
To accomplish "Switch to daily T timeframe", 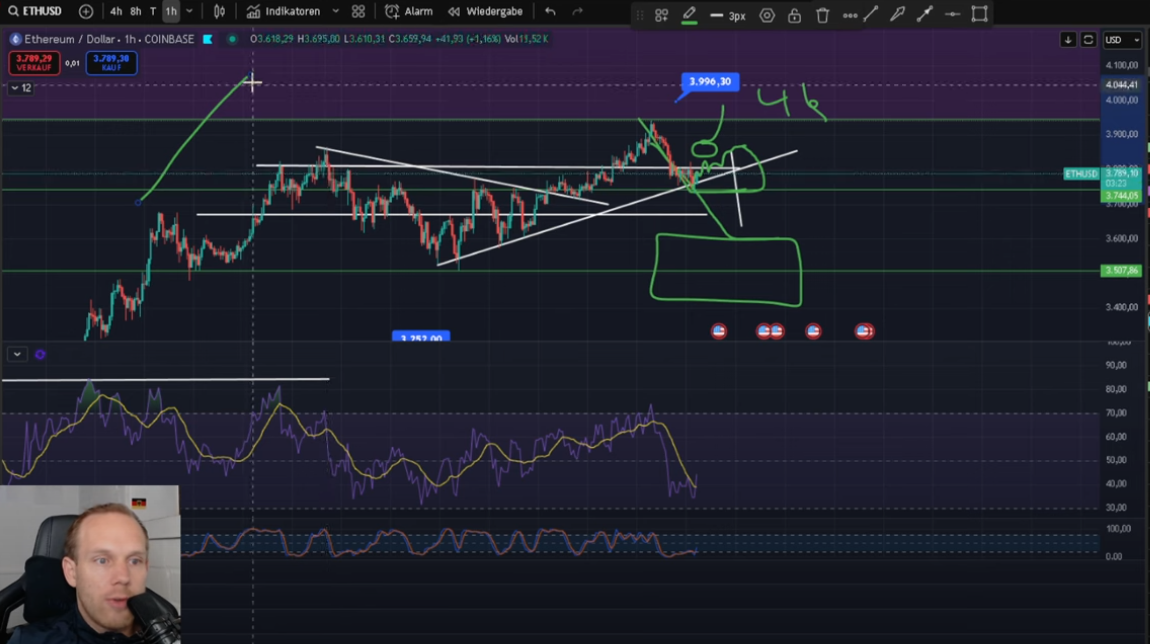I will (x=153, y=11).
